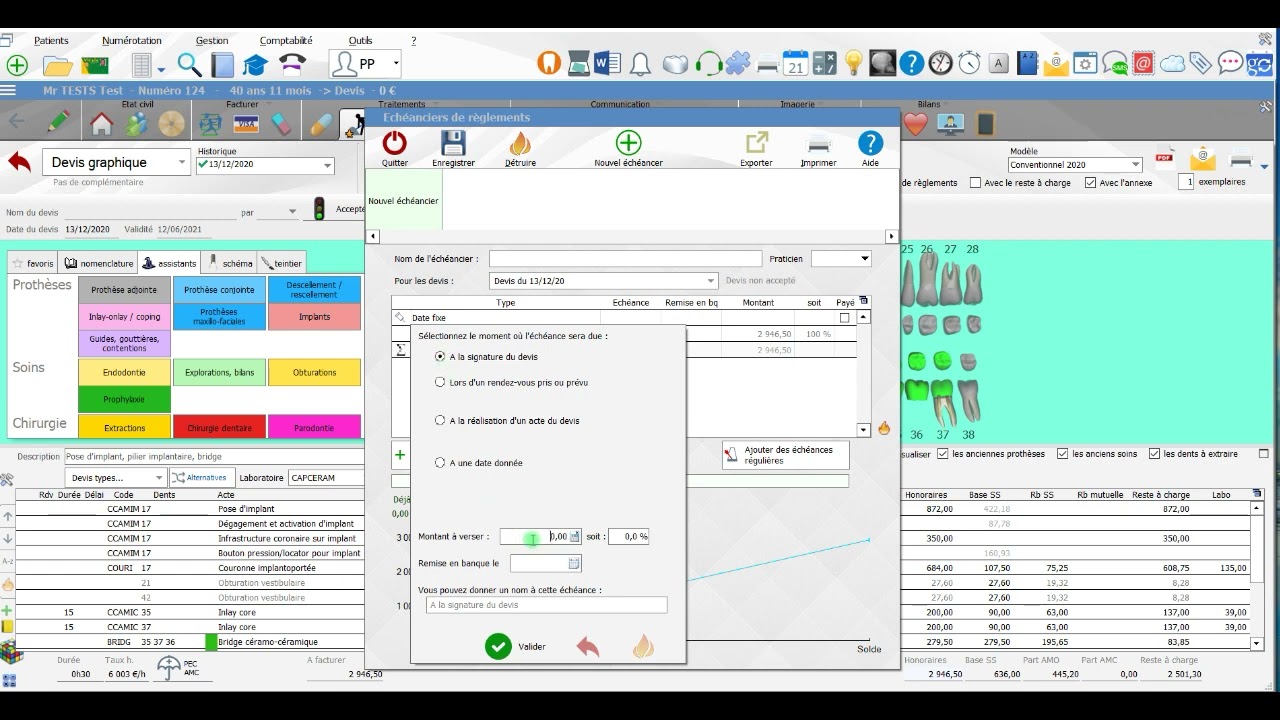Switch to the schéma tab

pos(229,263)
